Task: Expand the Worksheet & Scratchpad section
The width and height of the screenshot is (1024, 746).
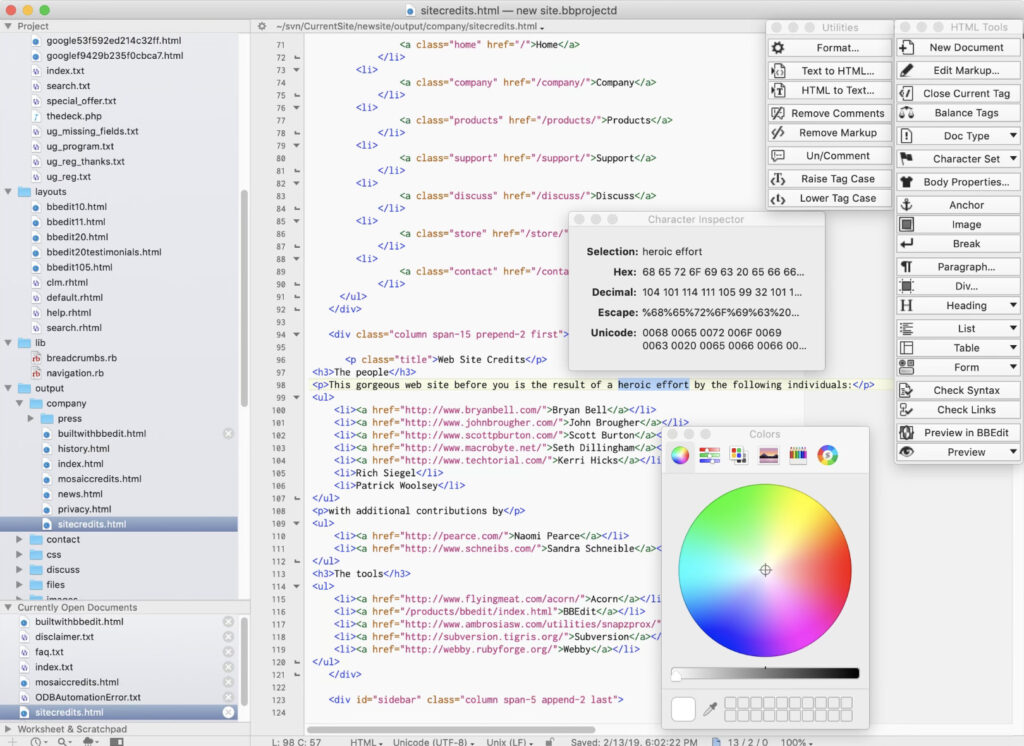Action: pos(9,730)
